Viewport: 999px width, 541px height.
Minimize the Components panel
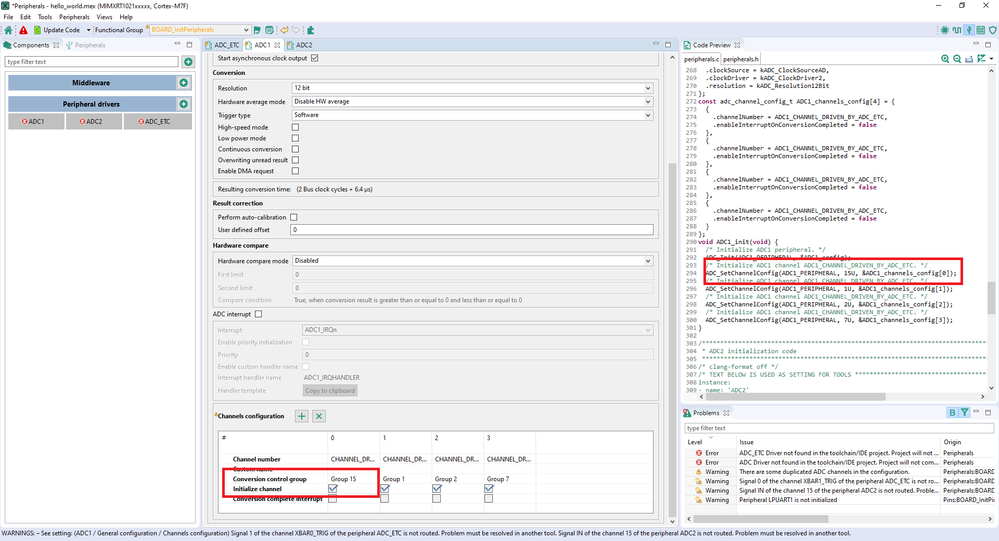click(x=177, y=45)
